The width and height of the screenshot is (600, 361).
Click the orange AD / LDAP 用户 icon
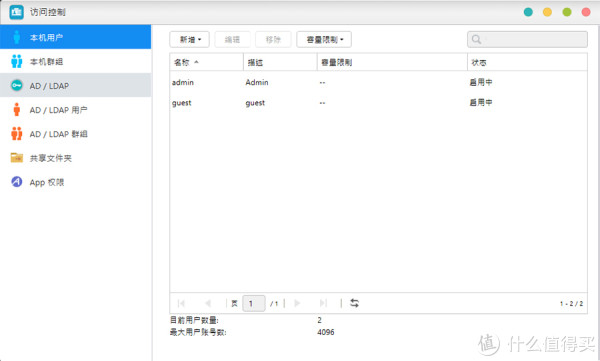16,109
